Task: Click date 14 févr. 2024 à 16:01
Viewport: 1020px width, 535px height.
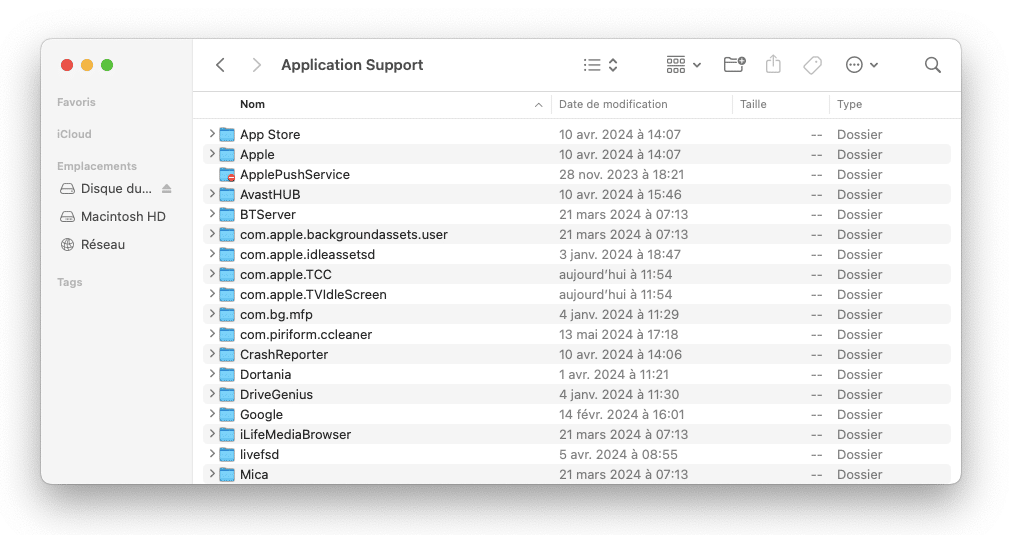Action: click(621, 415)
